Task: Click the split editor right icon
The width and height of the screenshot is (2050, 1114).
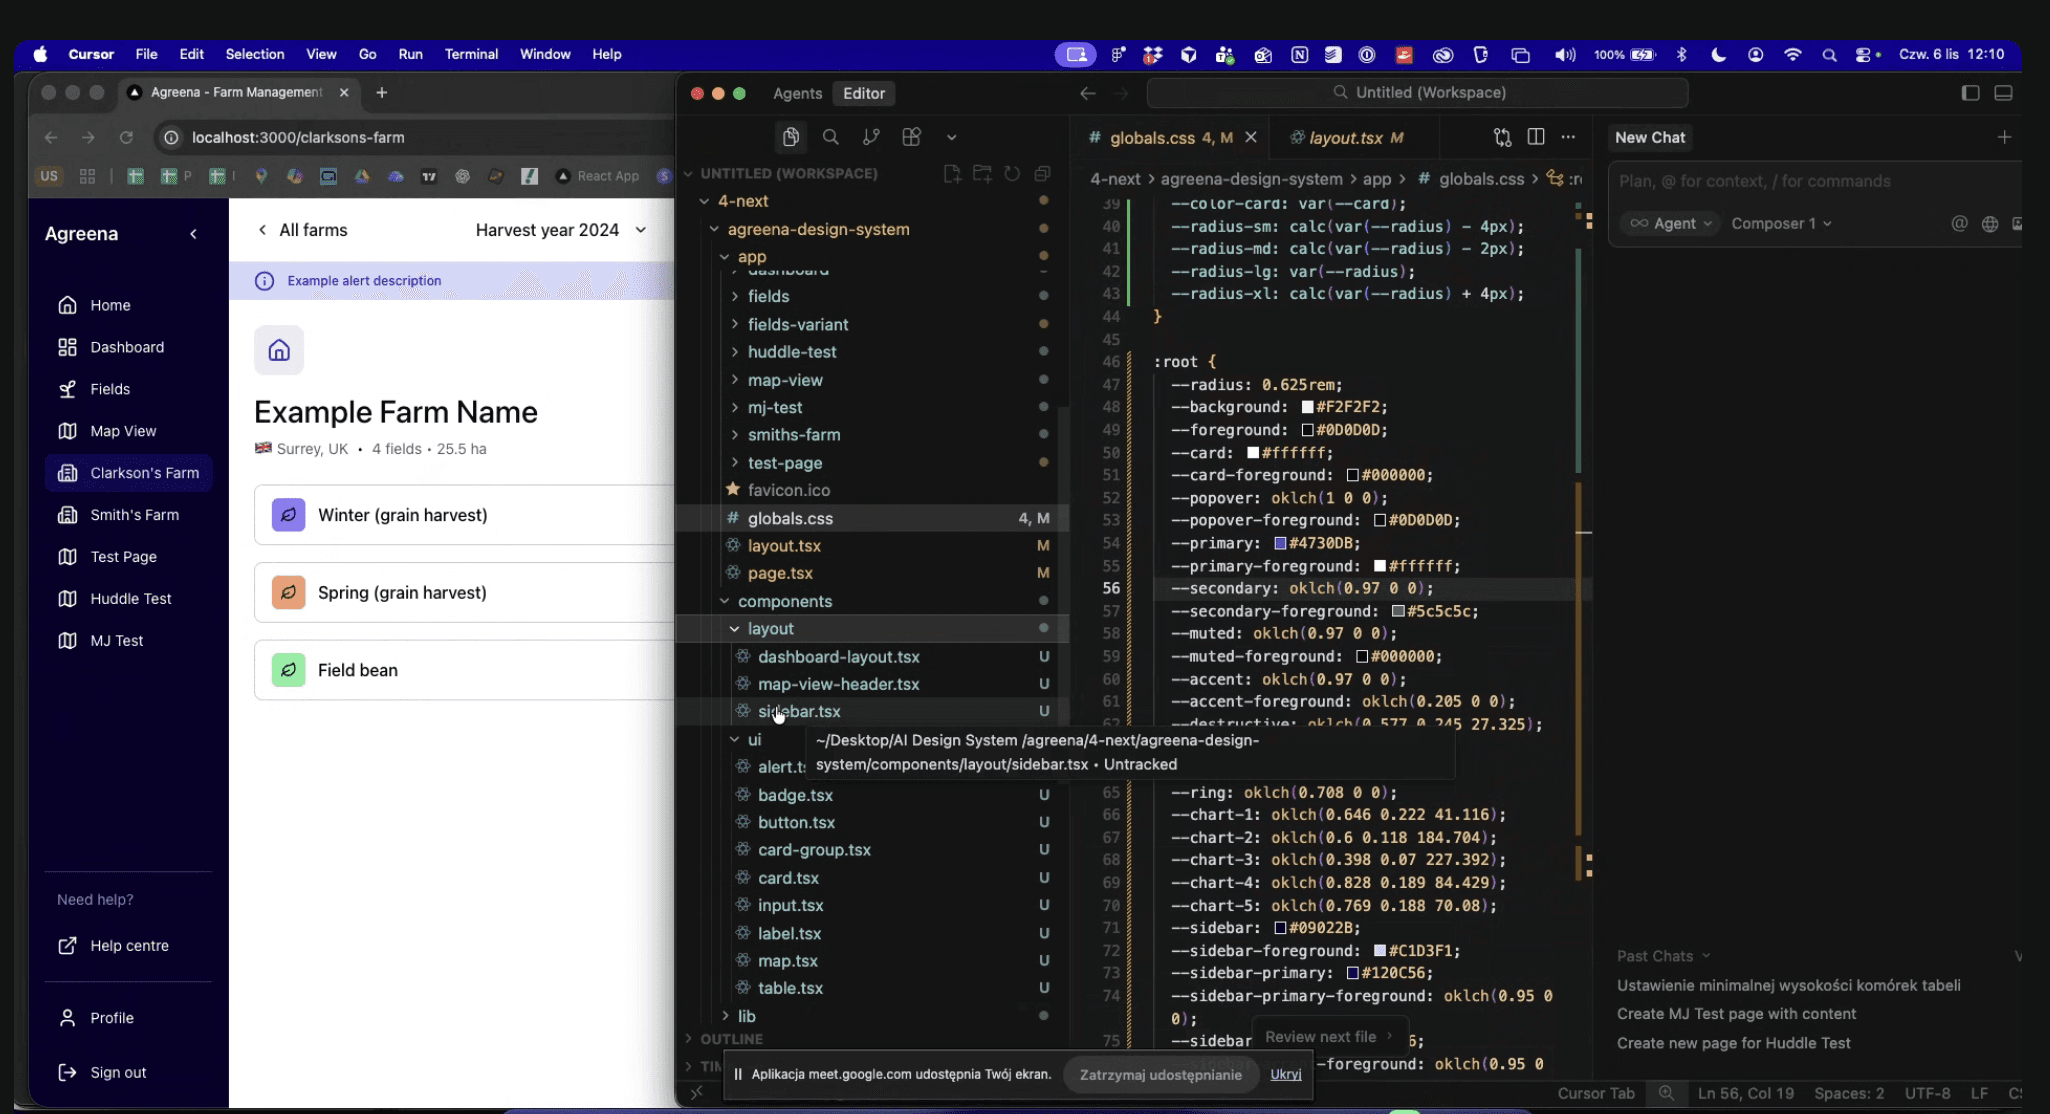Action: point(1536,137)
